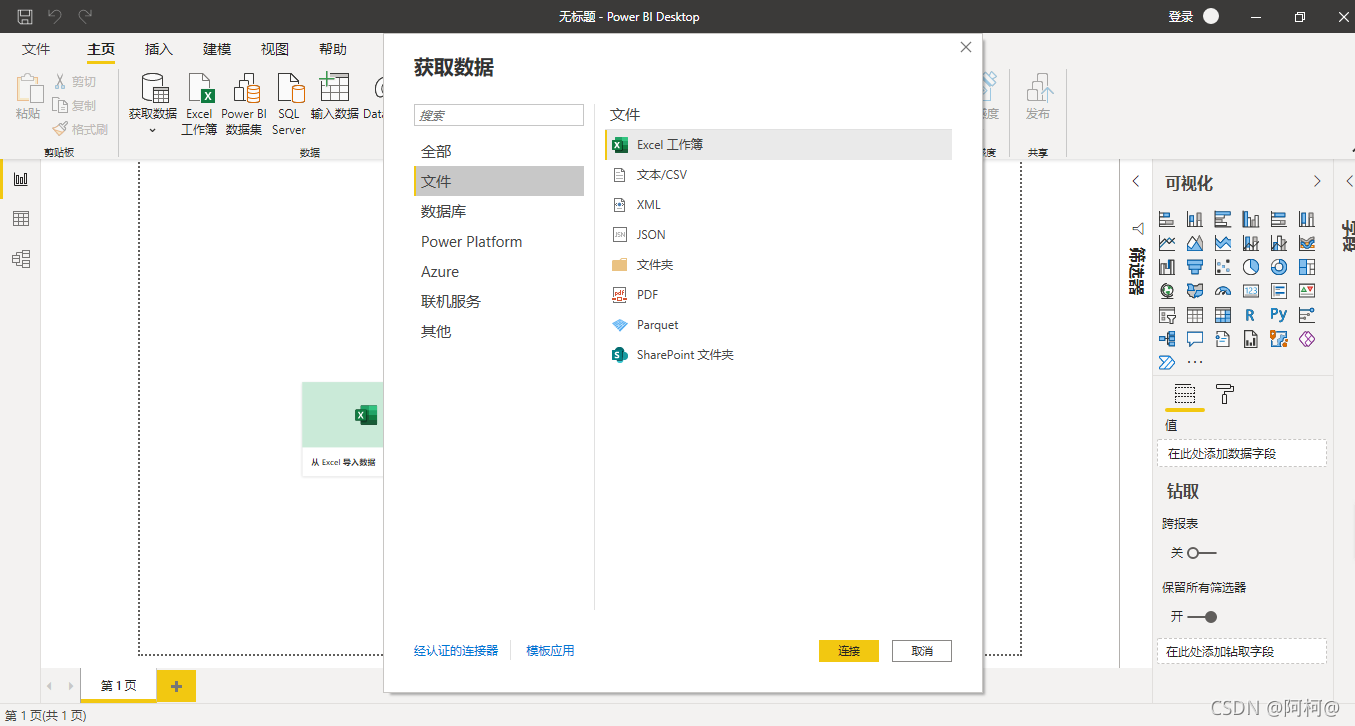
Task: Select the Python (Py) visual
Action: click(1279, 314)
